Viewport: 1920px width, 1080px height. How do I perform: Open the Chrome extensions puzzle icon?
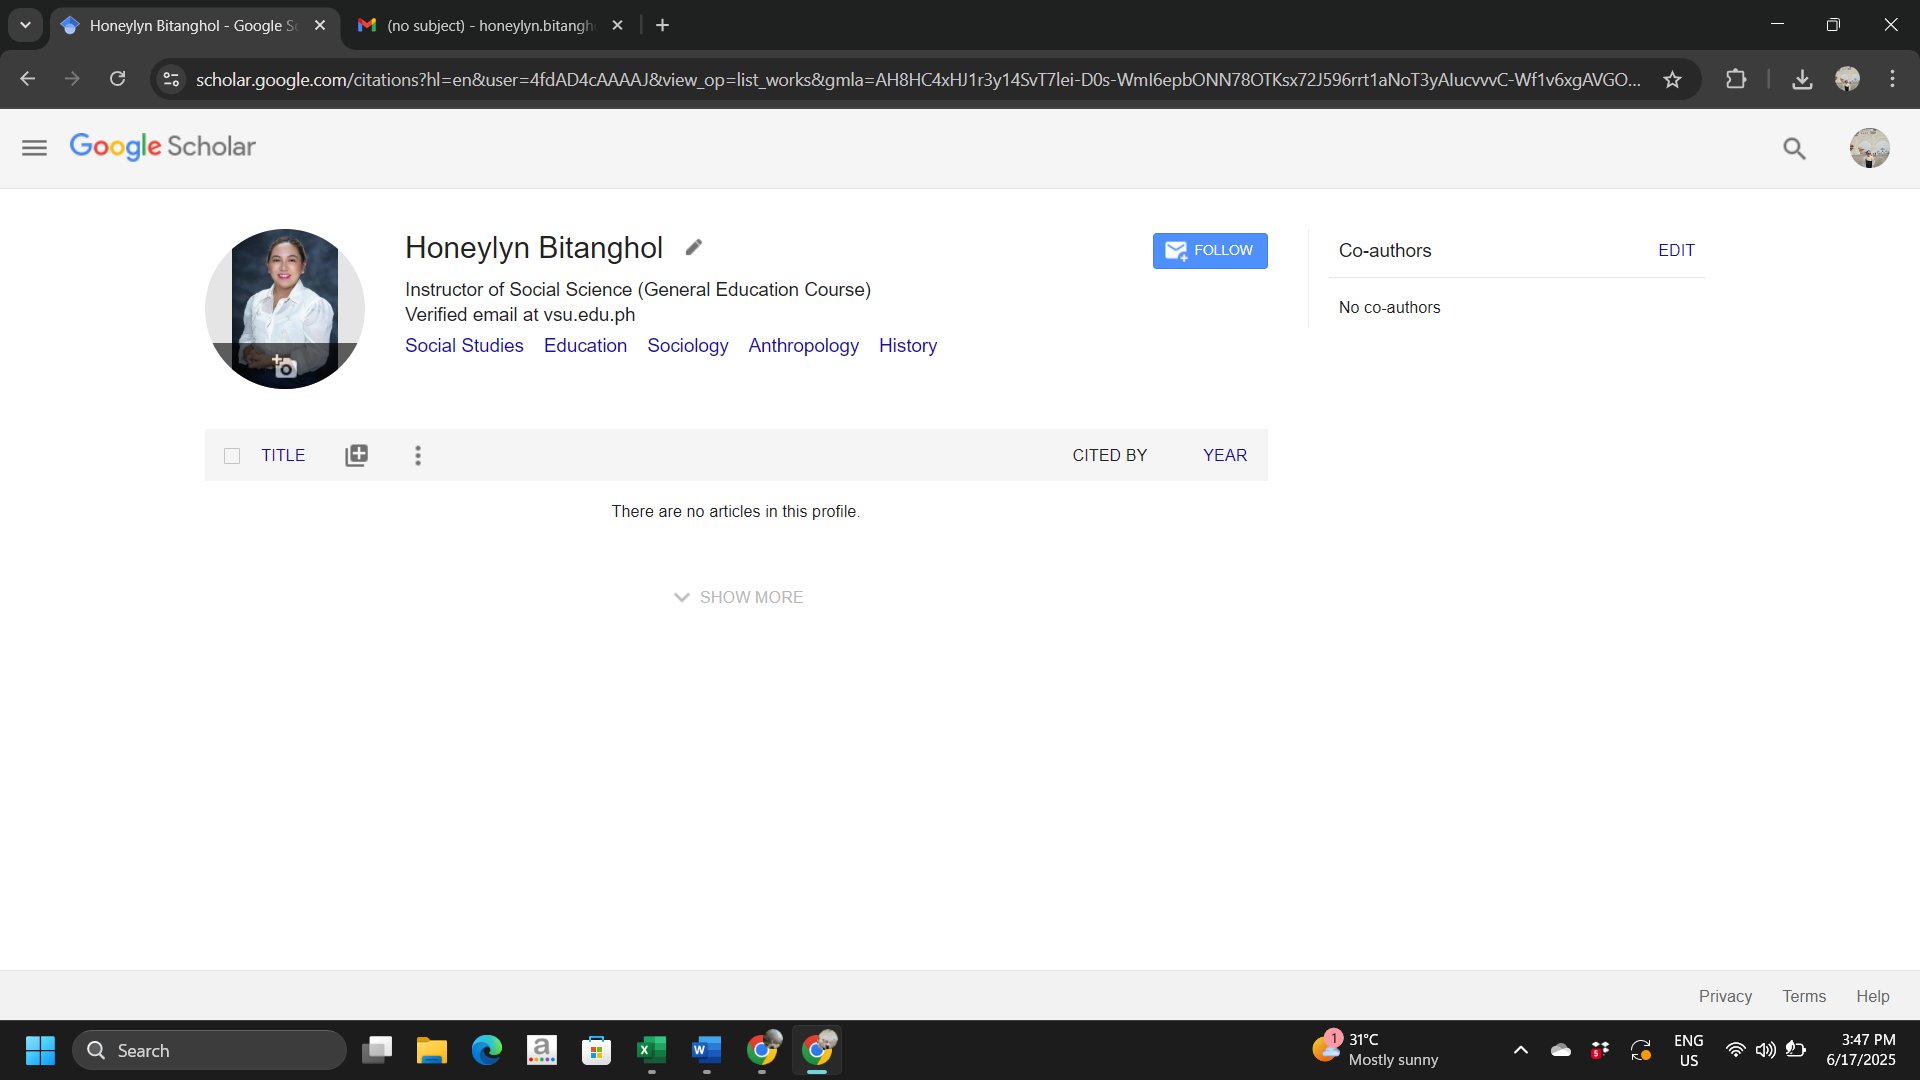1736,80
